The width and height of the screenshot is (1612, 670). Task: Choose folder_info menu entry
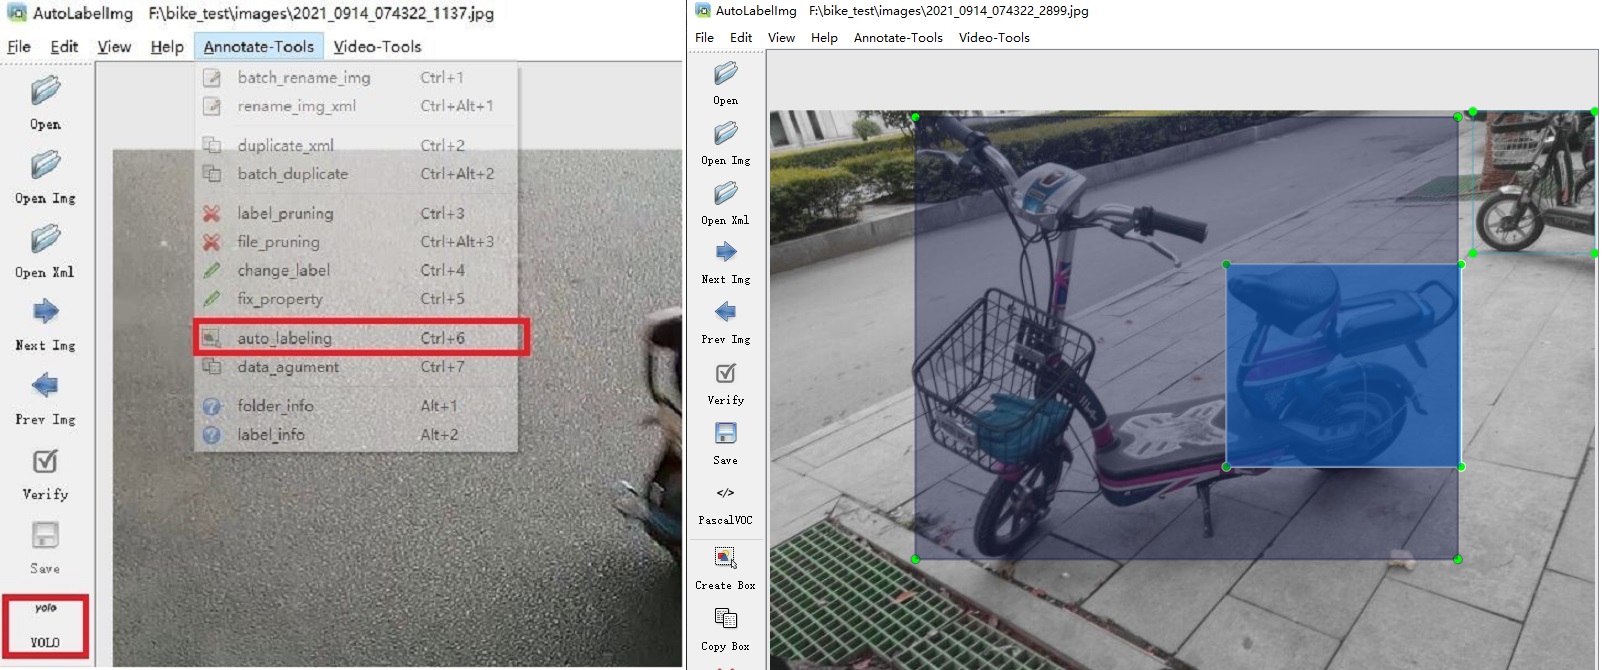coord(357,406)
